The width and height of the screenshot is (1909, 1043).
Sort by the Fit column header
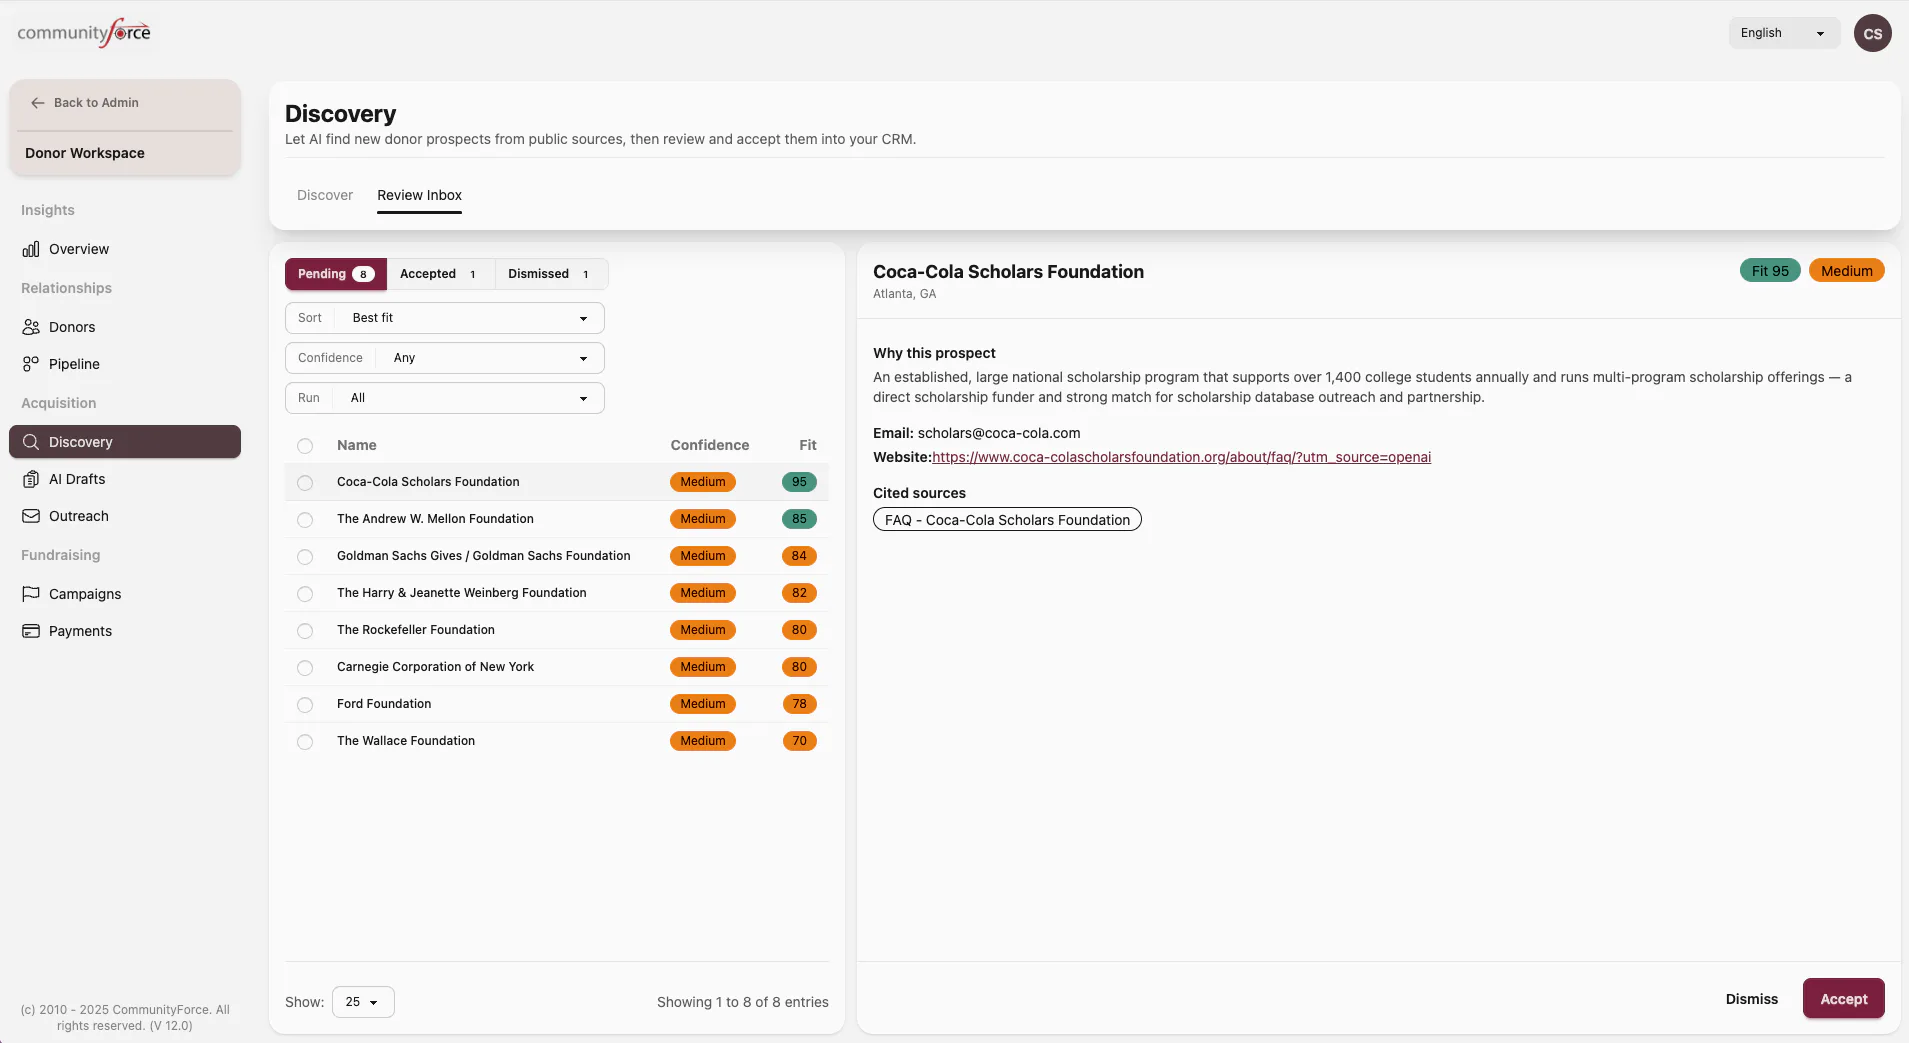coord(807,445)
